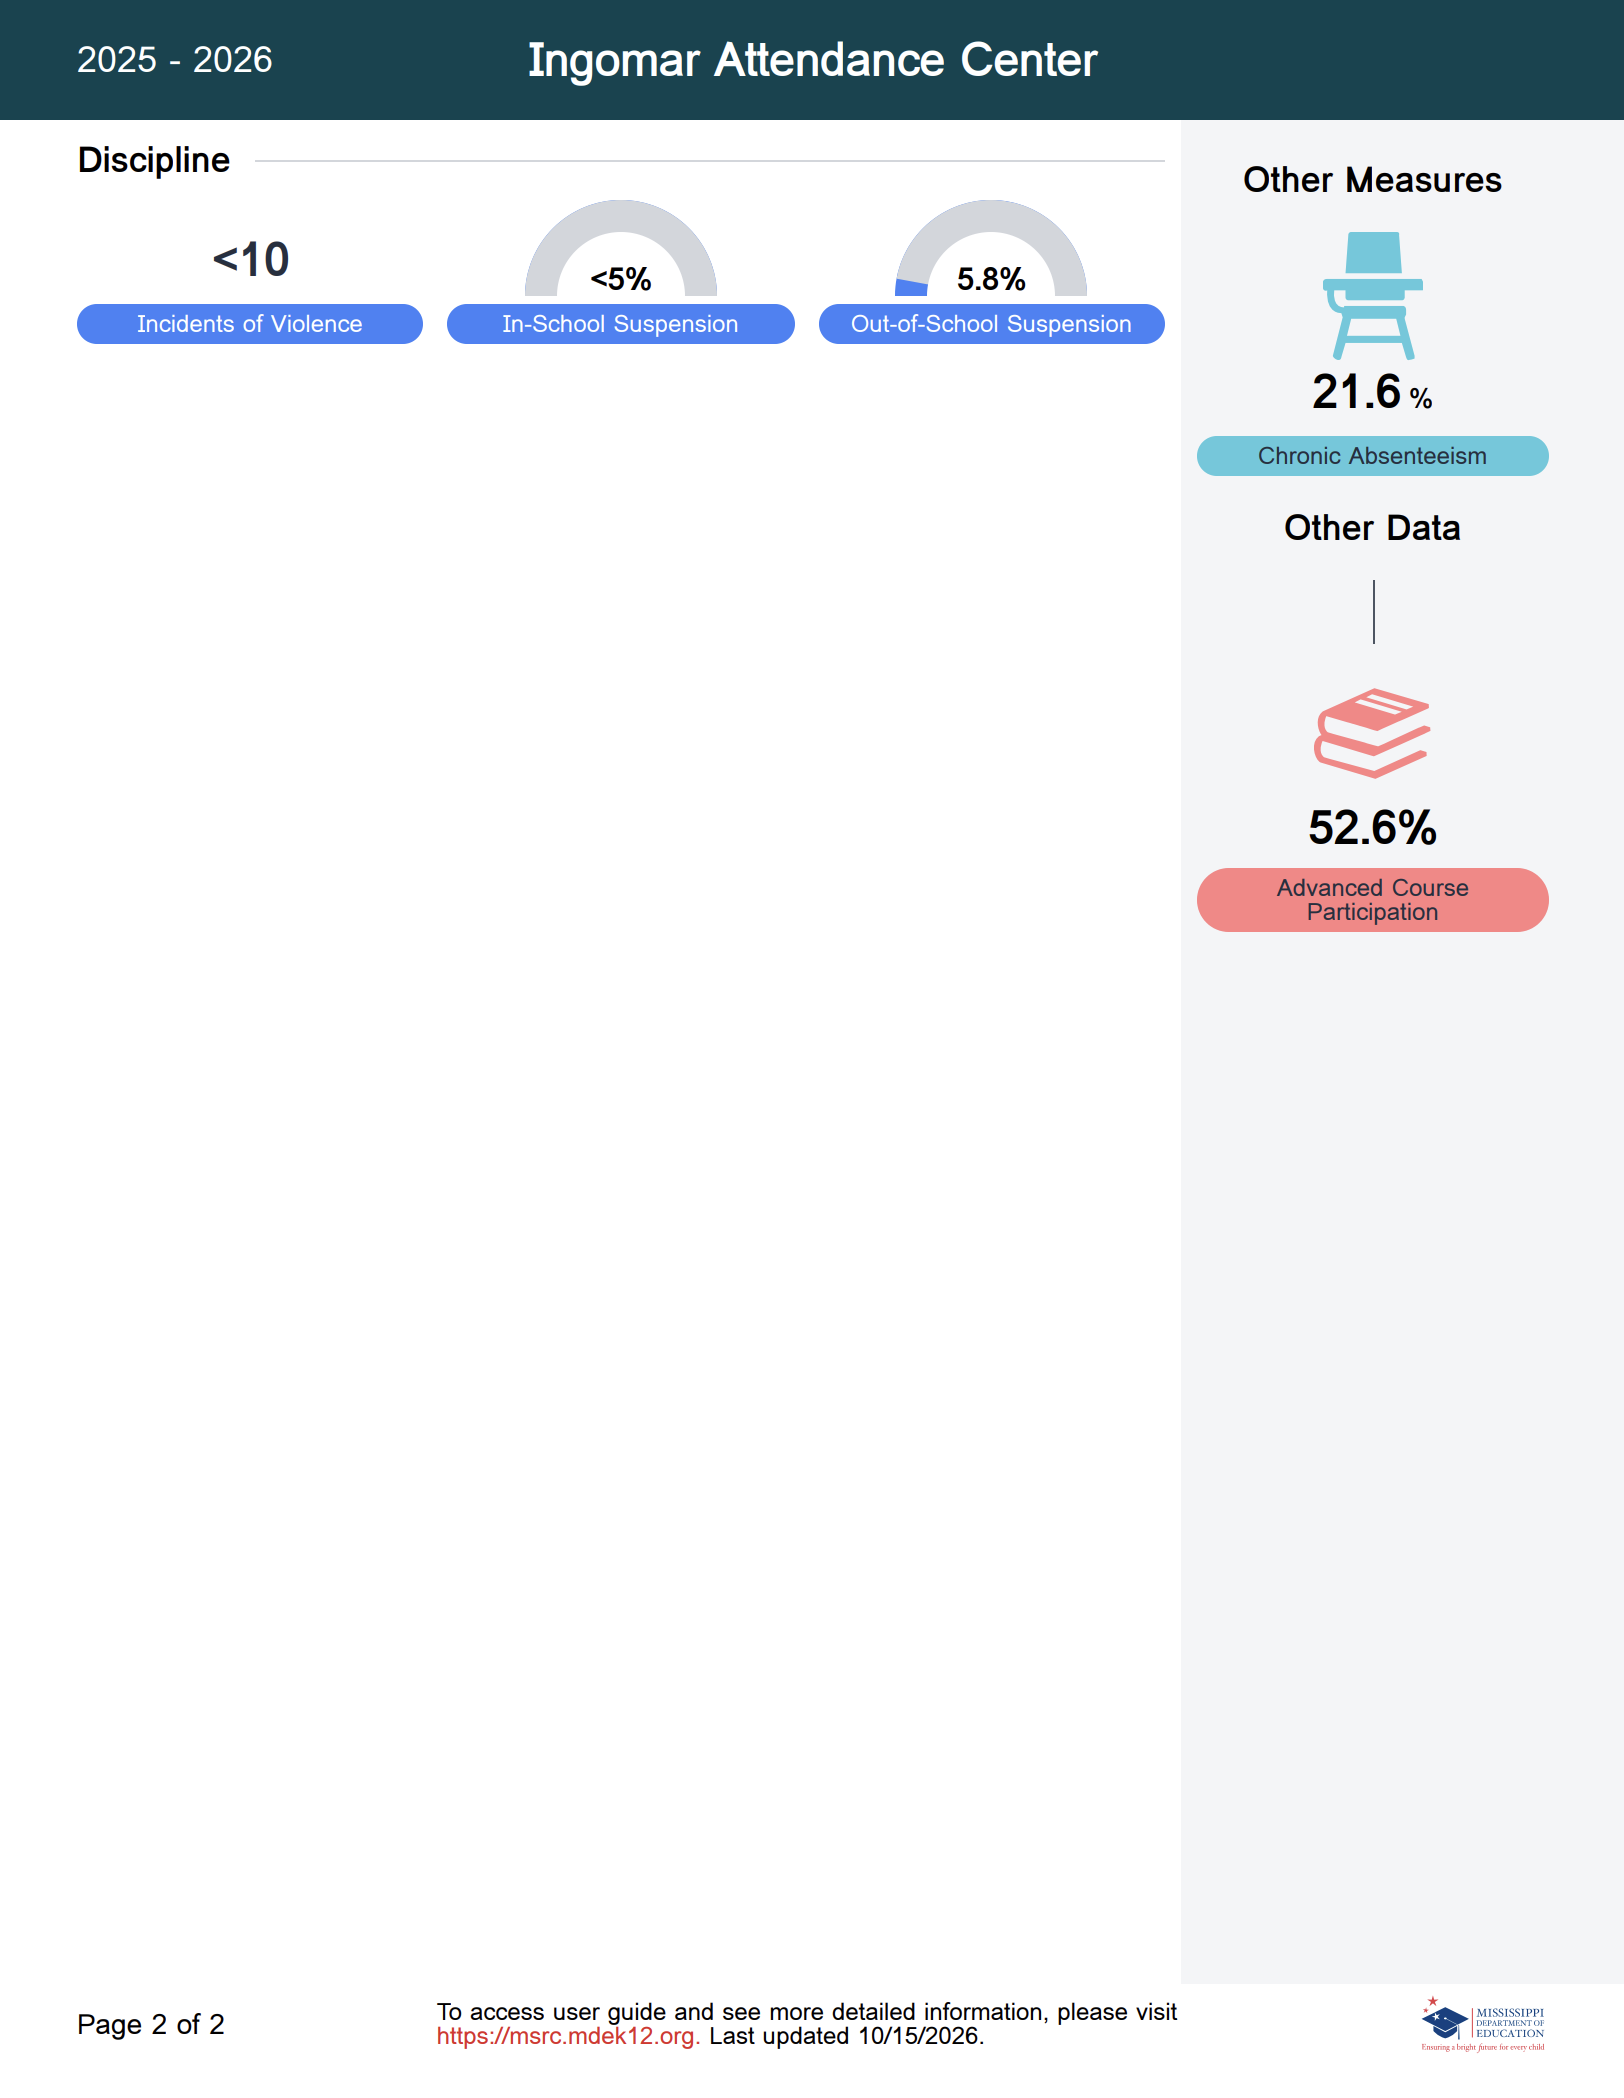
Task: Click the Discipline section heading
Action: click(x=154, y=160)
